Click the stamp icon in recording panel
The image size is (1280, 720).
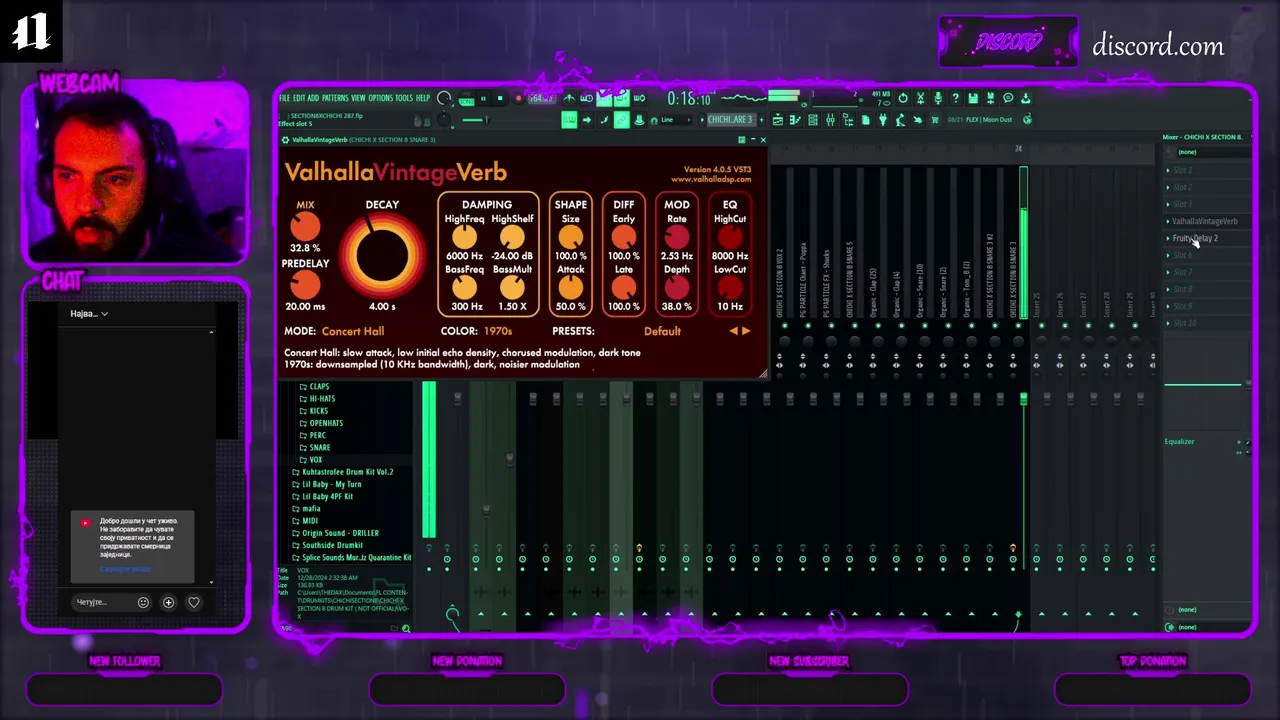[x=639, y=119]
